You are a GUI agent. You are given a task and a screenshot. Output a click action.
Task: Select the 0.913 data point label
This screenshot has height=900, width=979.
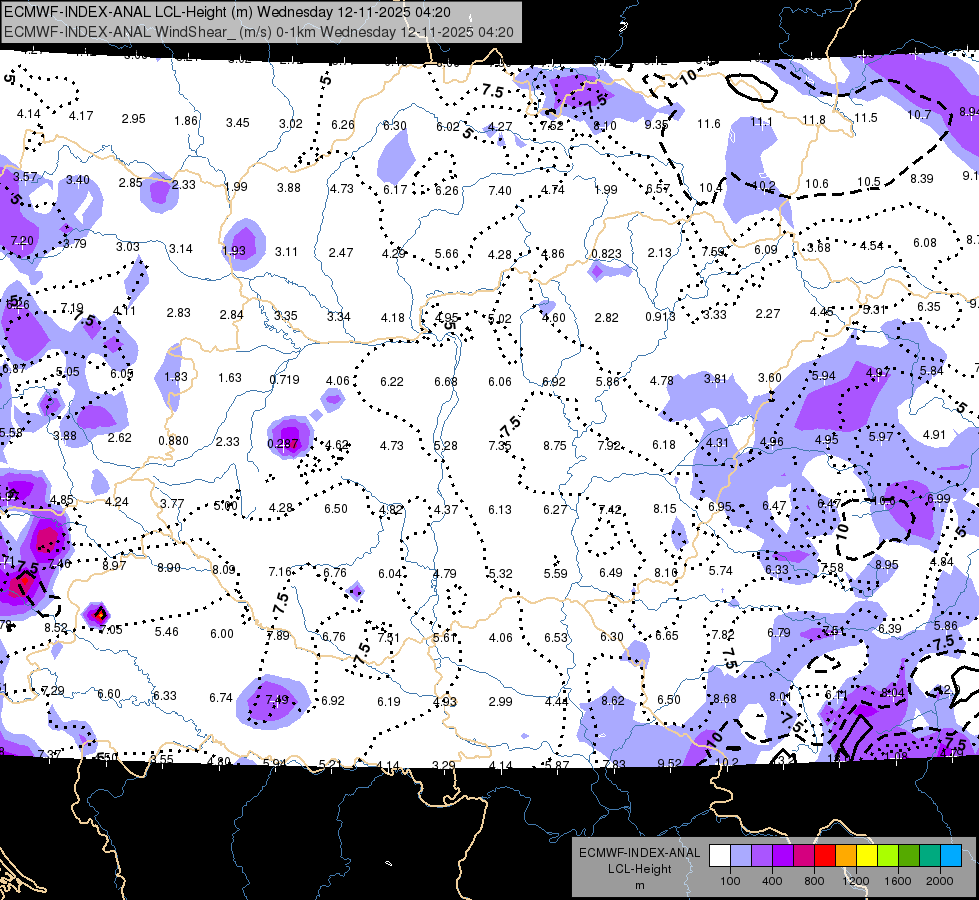click(x=661, y=316)
